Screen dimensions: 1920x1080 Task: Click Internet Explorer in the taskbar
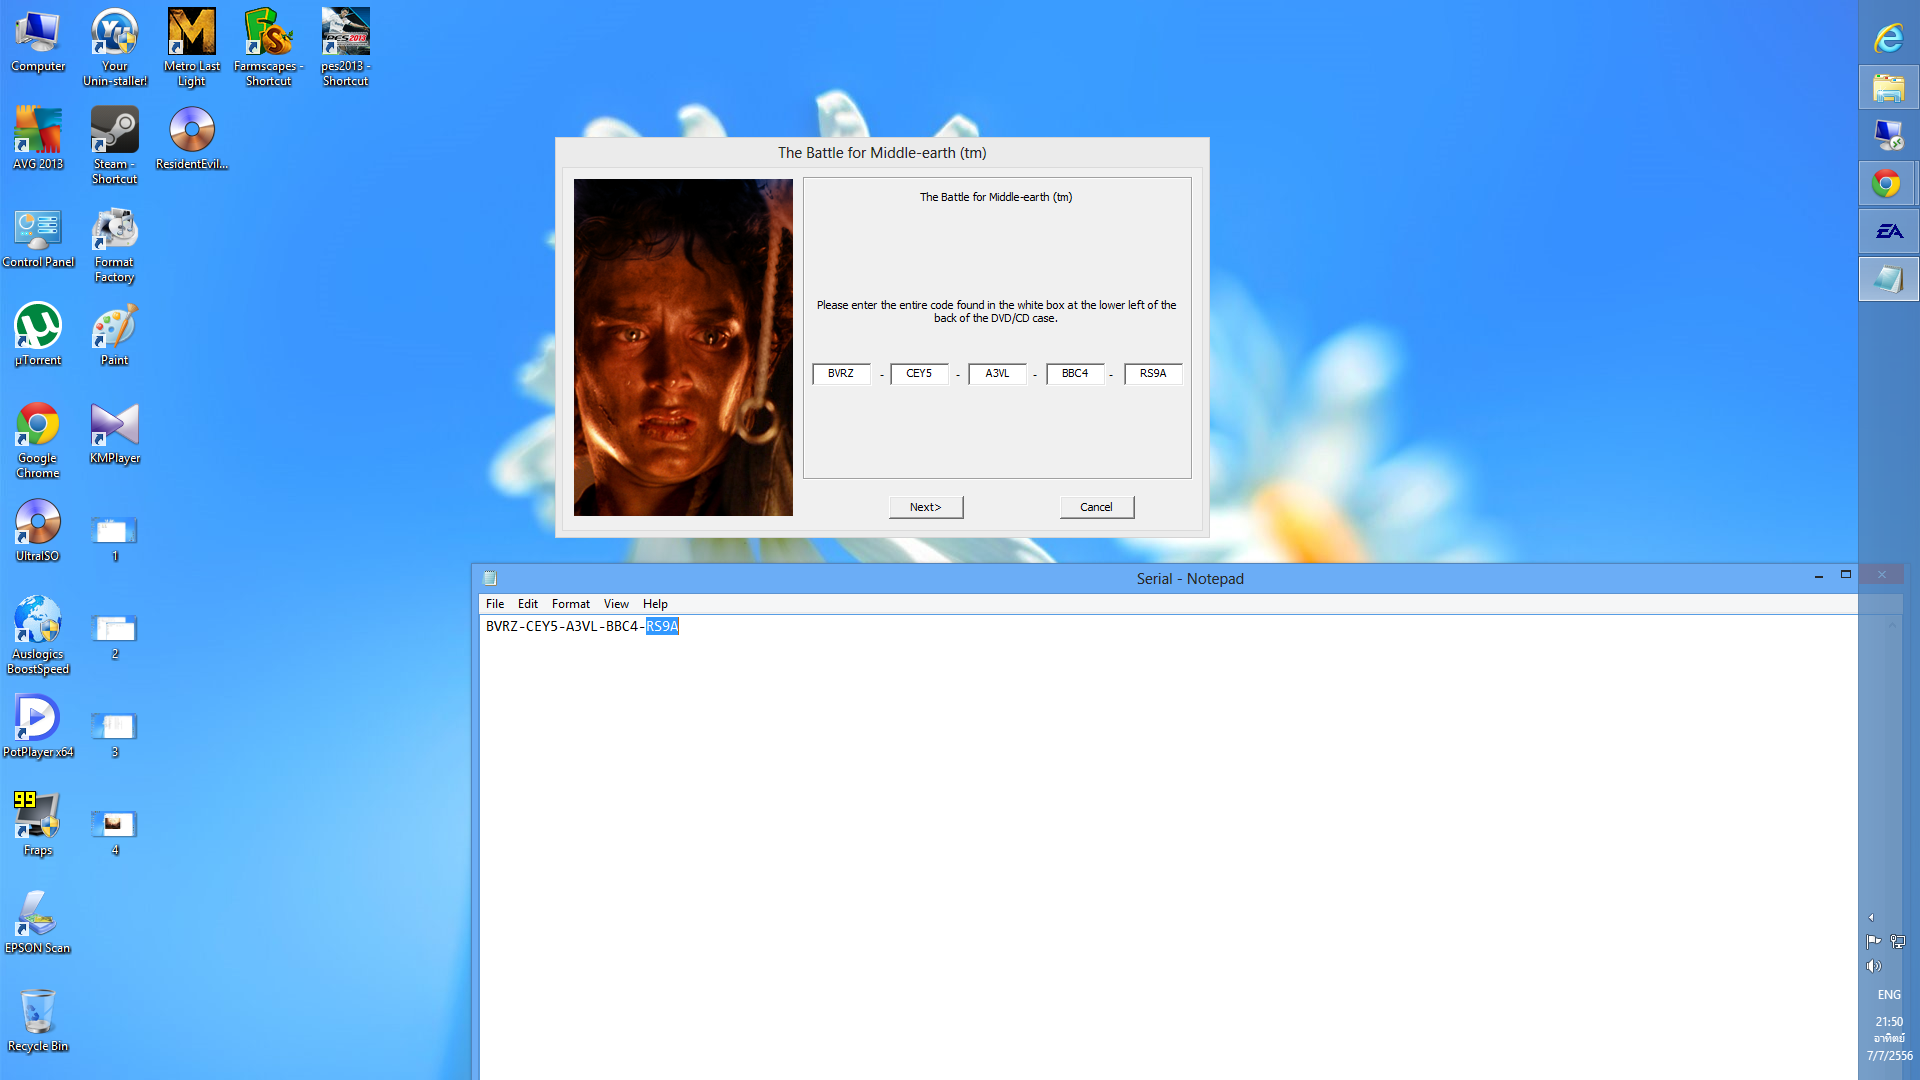coord(1888,39)
